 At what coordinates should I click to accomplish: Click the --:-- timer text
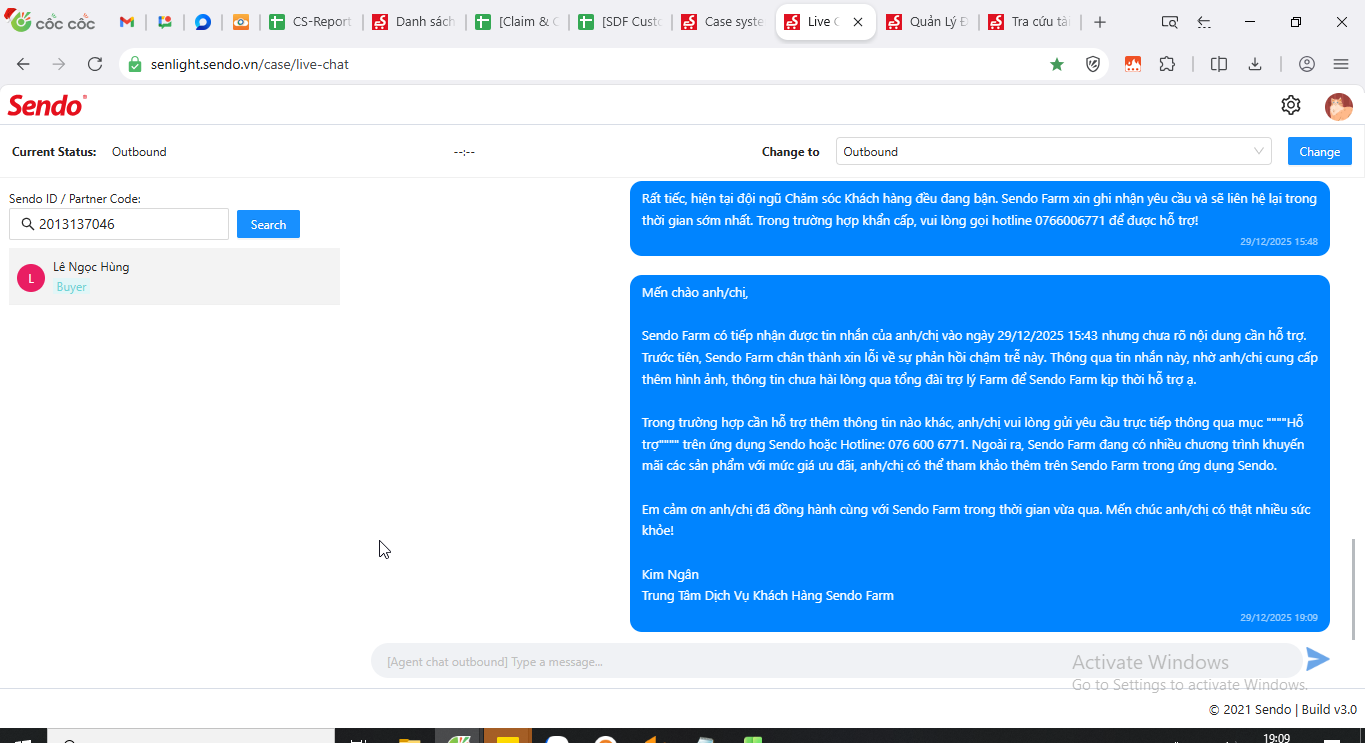(x=464, y=152)
